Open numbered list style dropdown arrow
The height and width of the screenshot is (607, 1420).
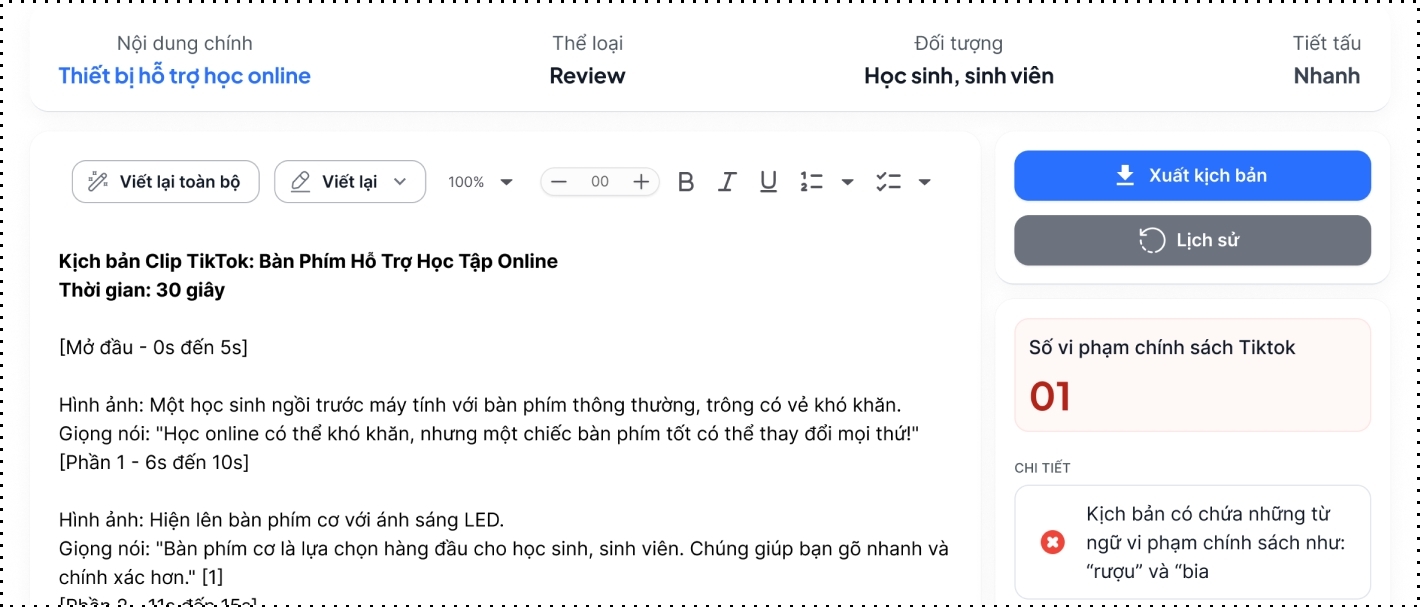click(847, 182)
